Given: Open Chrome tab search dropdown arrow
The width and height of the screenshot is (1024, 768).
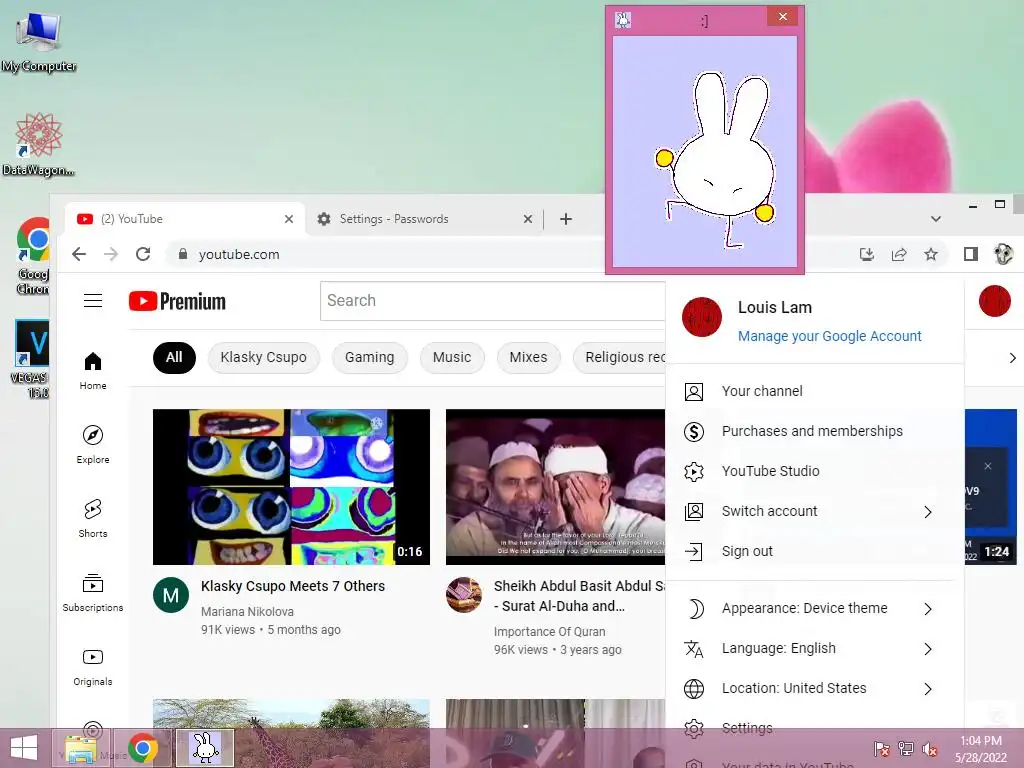Looking at the screenshot, I should coord(936,219).
